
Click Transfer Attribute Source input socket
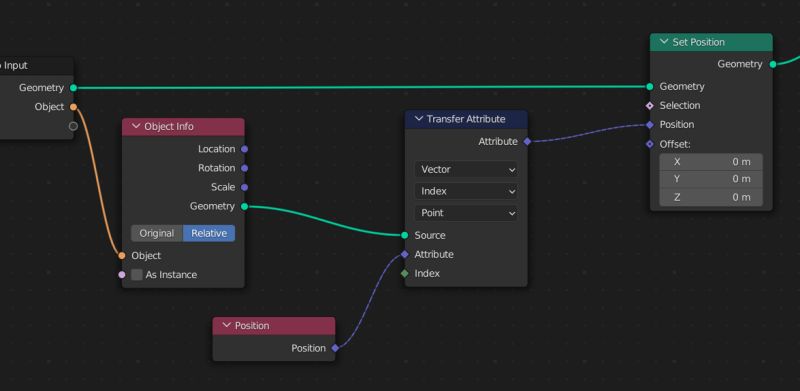(x=405, y=235)
